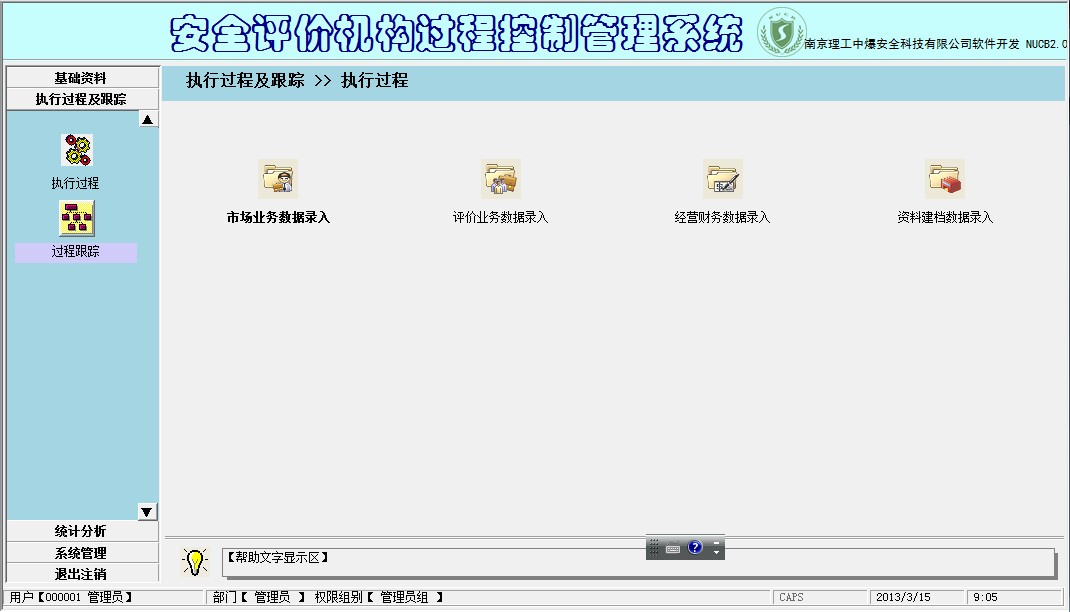
Task: Open the 过程跟踪 flowchart icon
Action: click(x=76, y=218)
